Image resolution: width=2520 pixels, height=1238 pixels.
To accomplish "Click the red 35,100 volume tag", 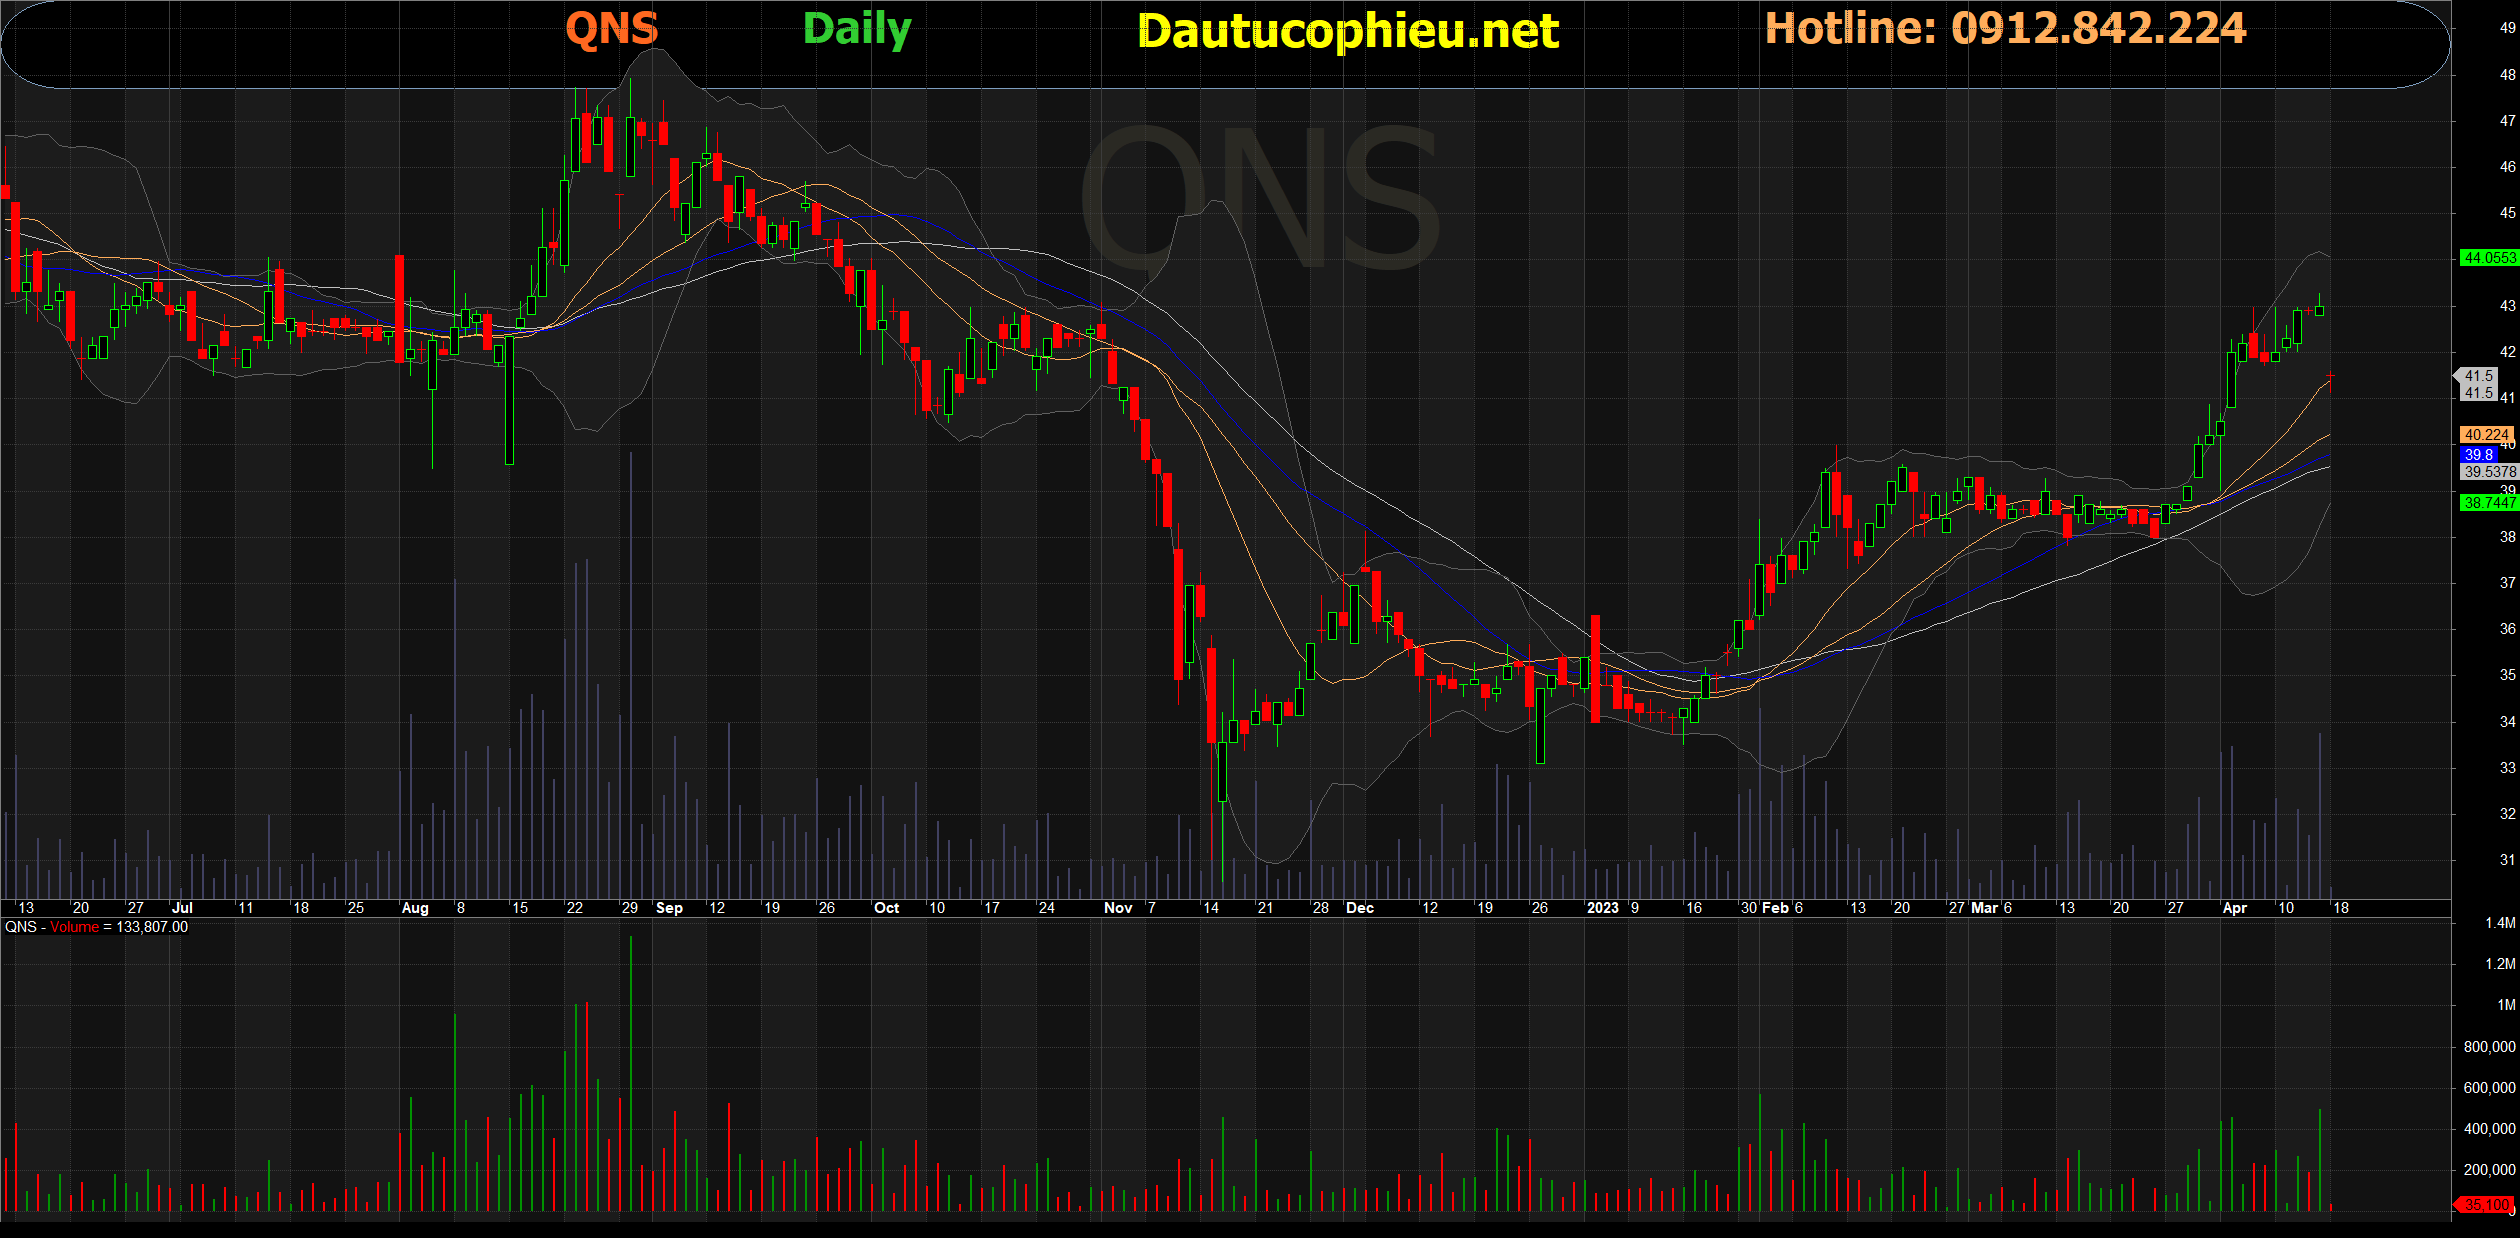I will [2486, 1205].
